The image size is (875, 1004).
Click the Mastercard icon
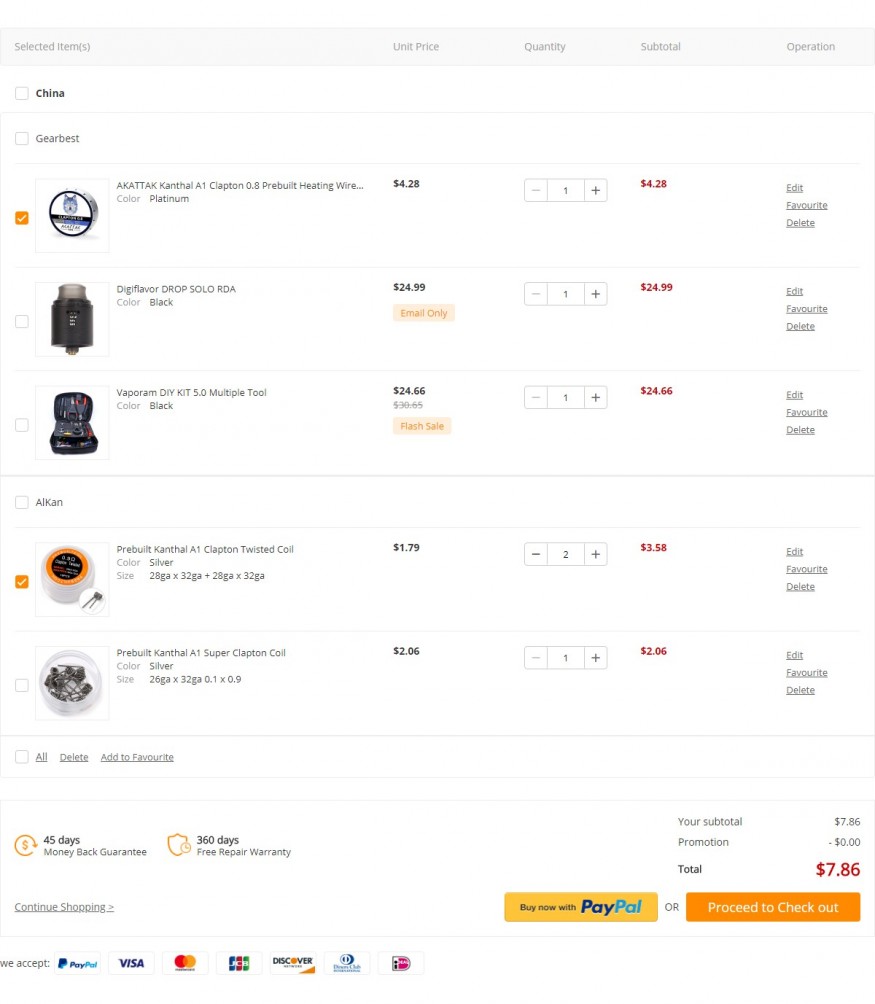185,964
